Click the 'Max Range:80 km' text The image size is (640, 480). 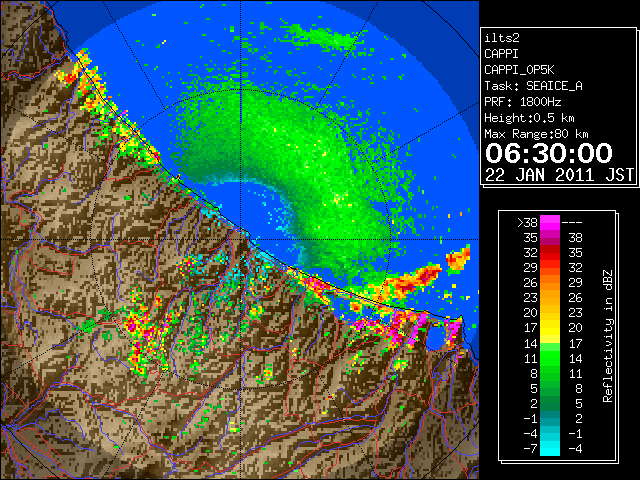tap(536, 134)
